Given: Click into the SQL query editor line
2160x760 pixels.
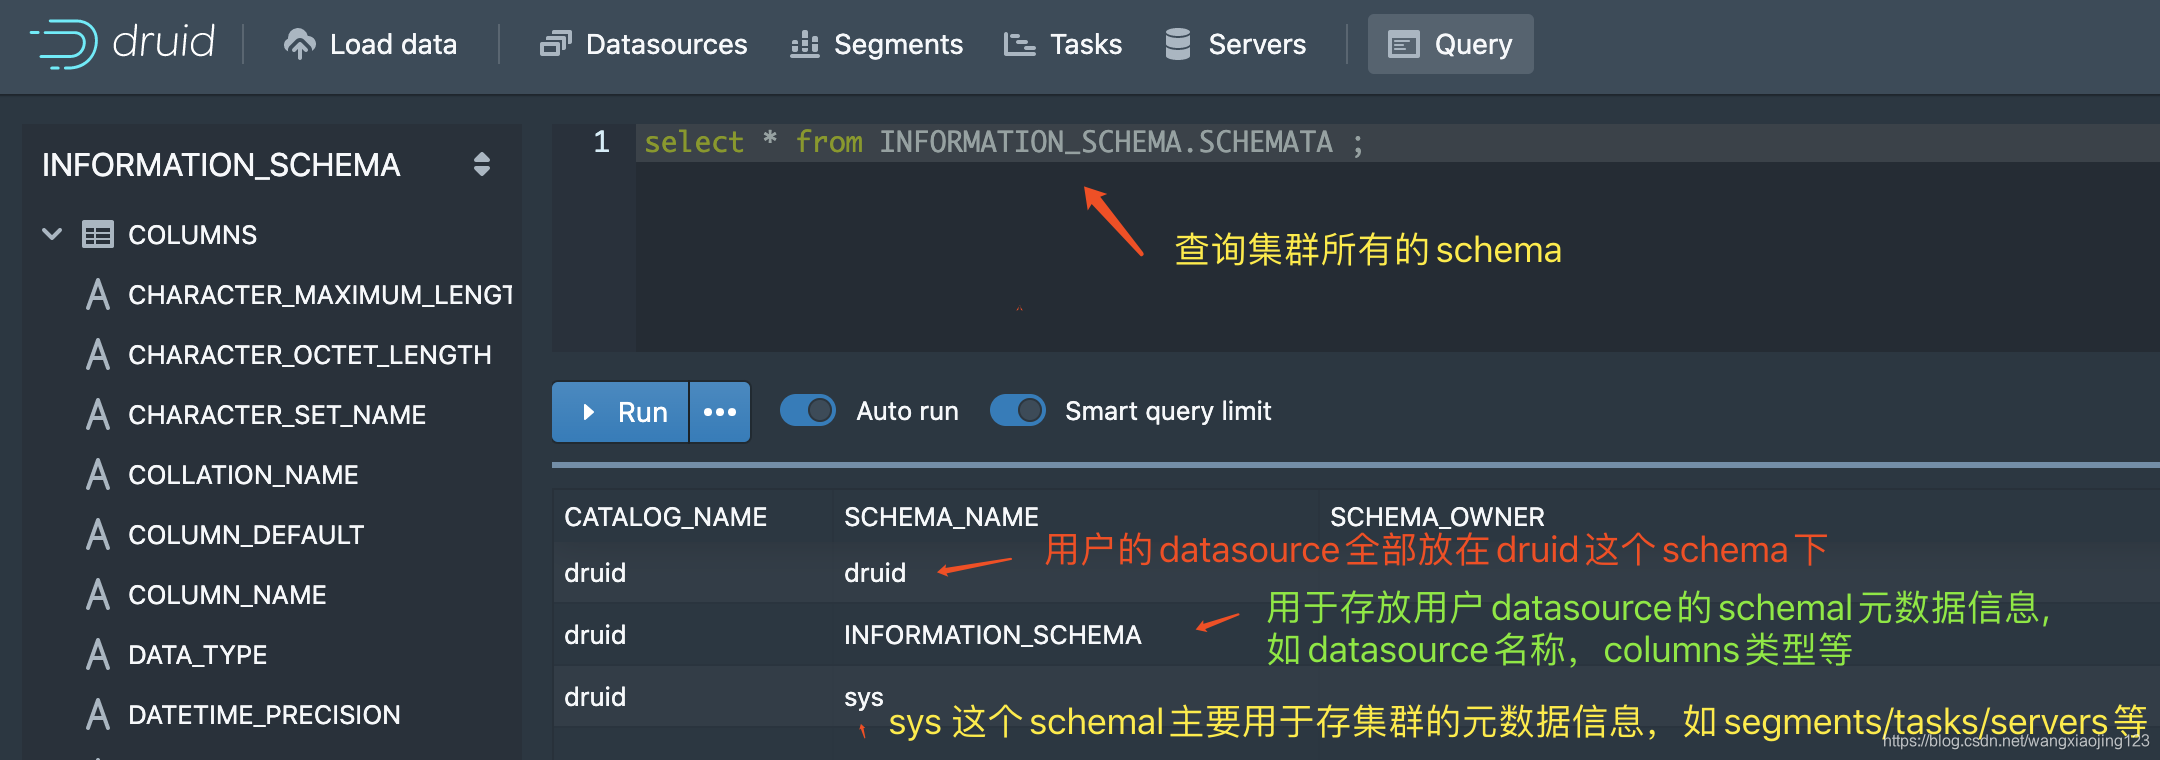Looking at the screenshot, I should [x=1396, y=143].
